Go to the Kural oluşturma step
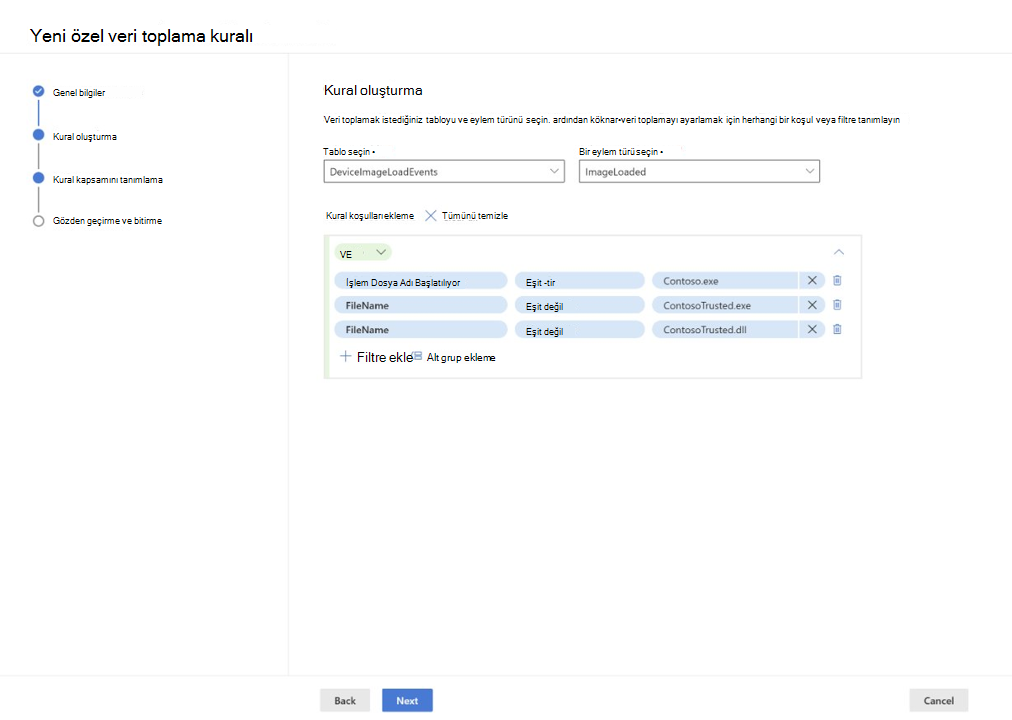The width and height of the screenshot is (1012, 720). pos(85,137)
